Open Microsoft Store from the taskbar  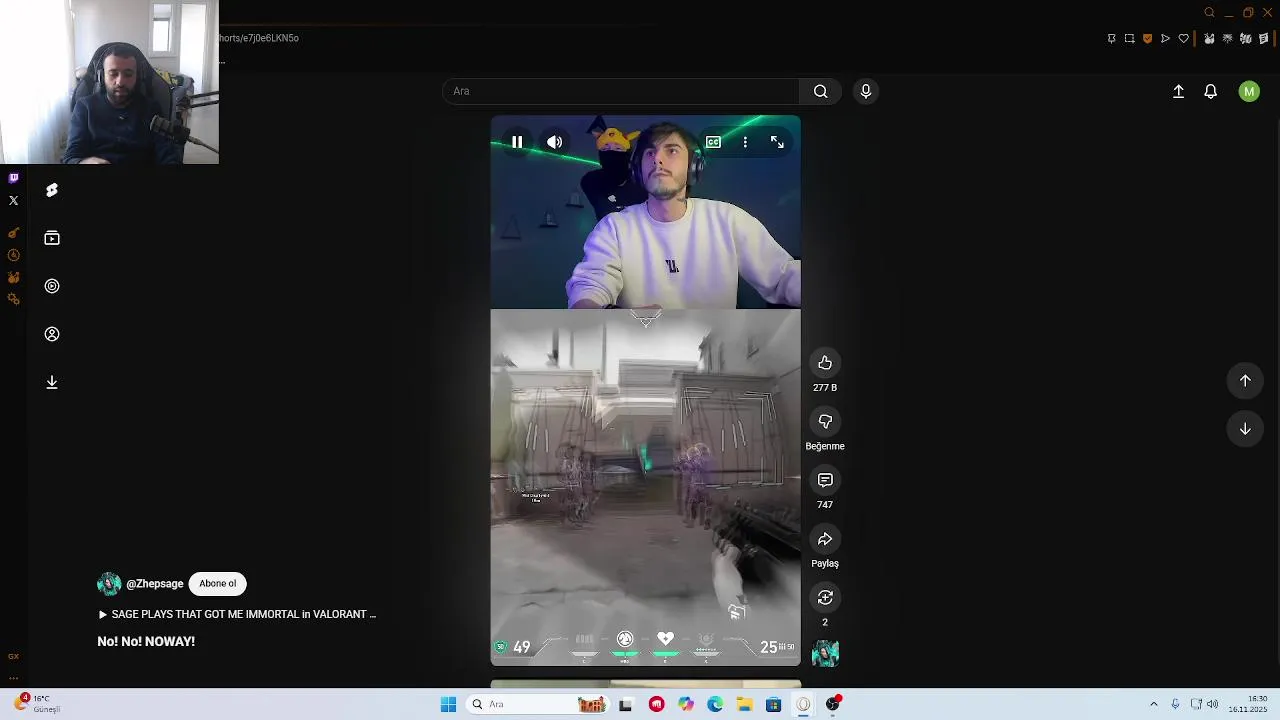coord(773,704)
